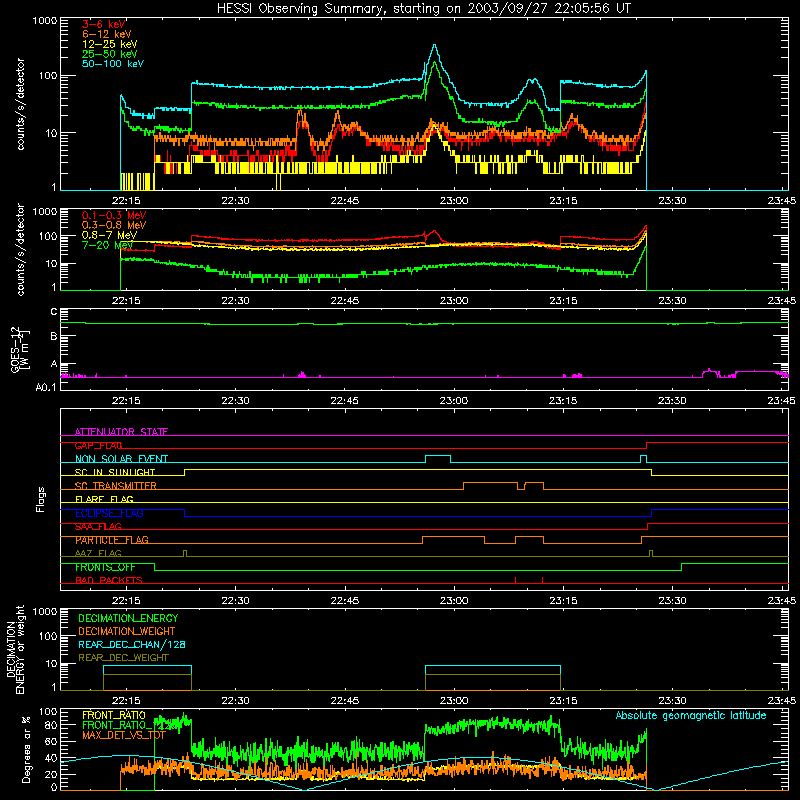
Task: Click the 0.3-0.8 MeV legend label
Action: click(114, 225)
